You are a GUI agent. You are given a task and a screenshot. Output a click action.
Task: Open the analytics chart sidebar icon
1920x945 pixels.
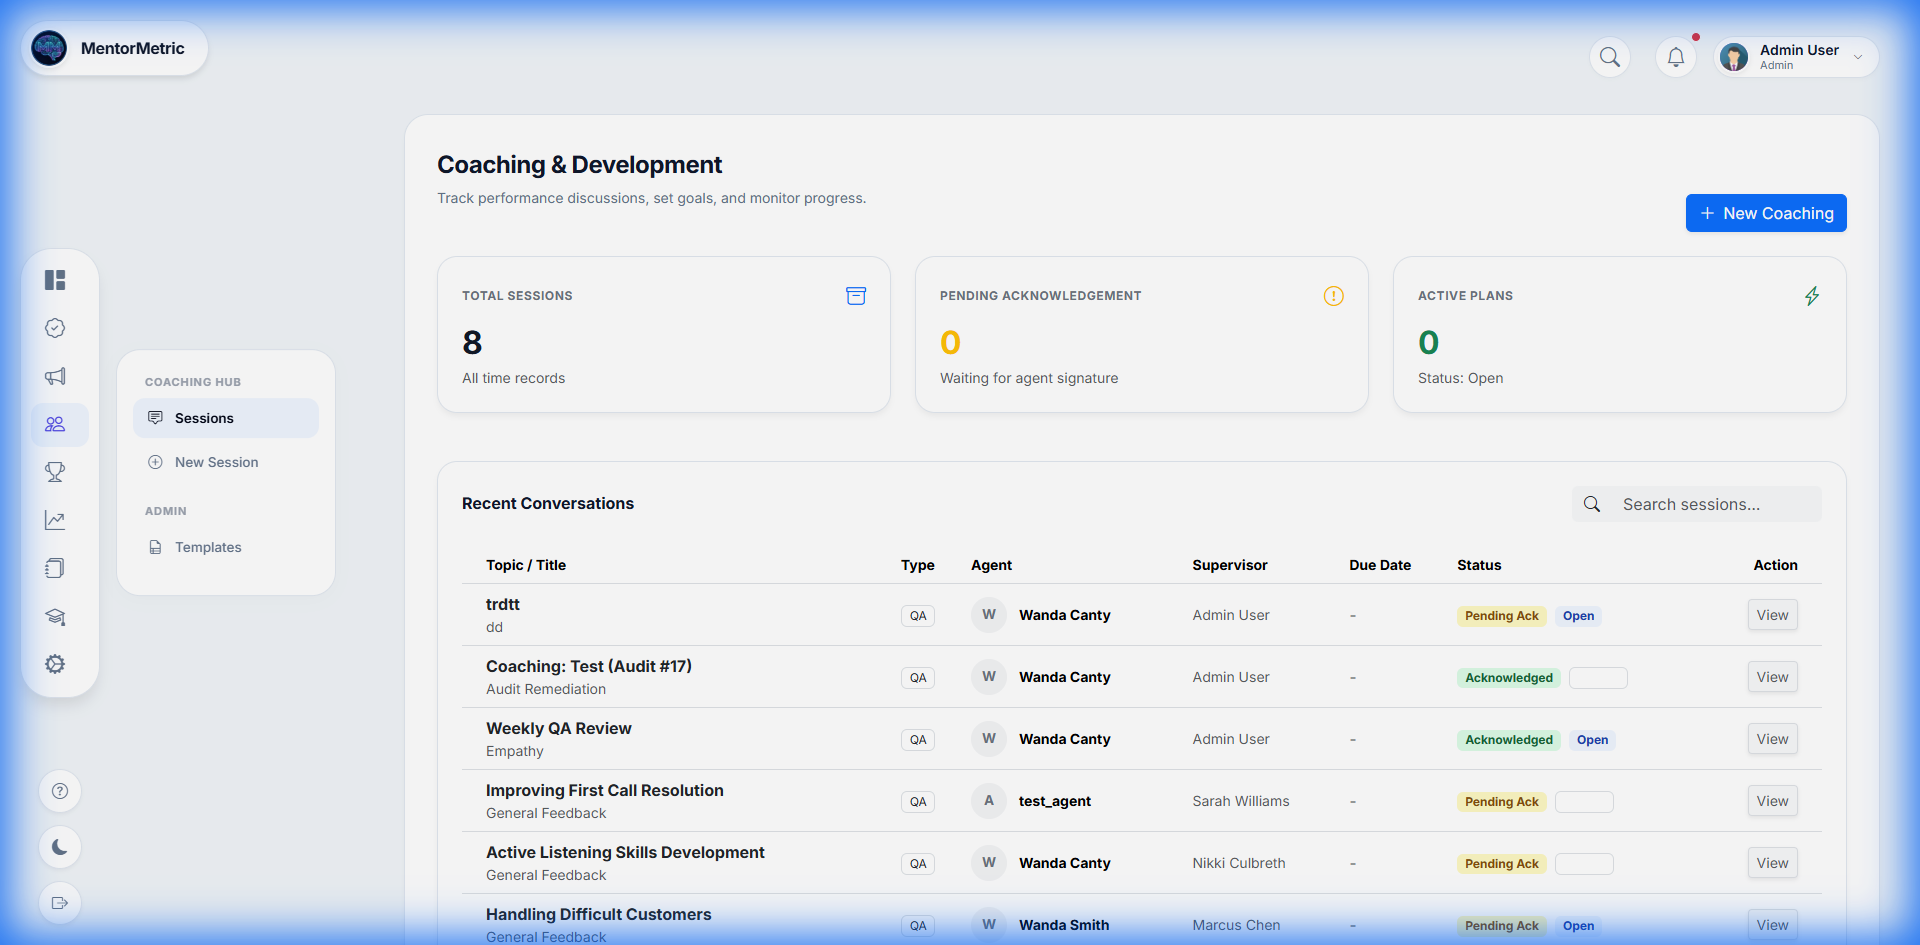click(55, 520)
